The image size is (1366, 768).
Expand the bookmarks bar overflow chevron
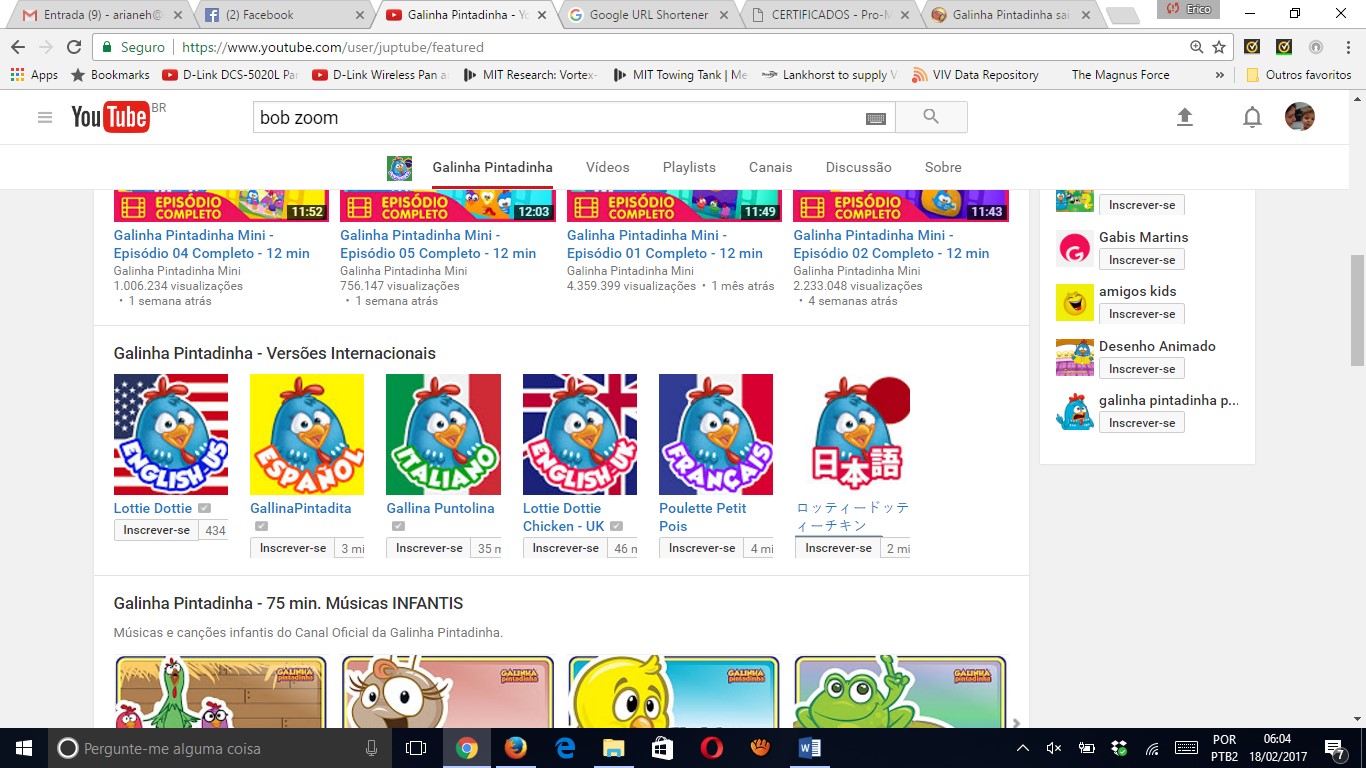click(1219, 75)
